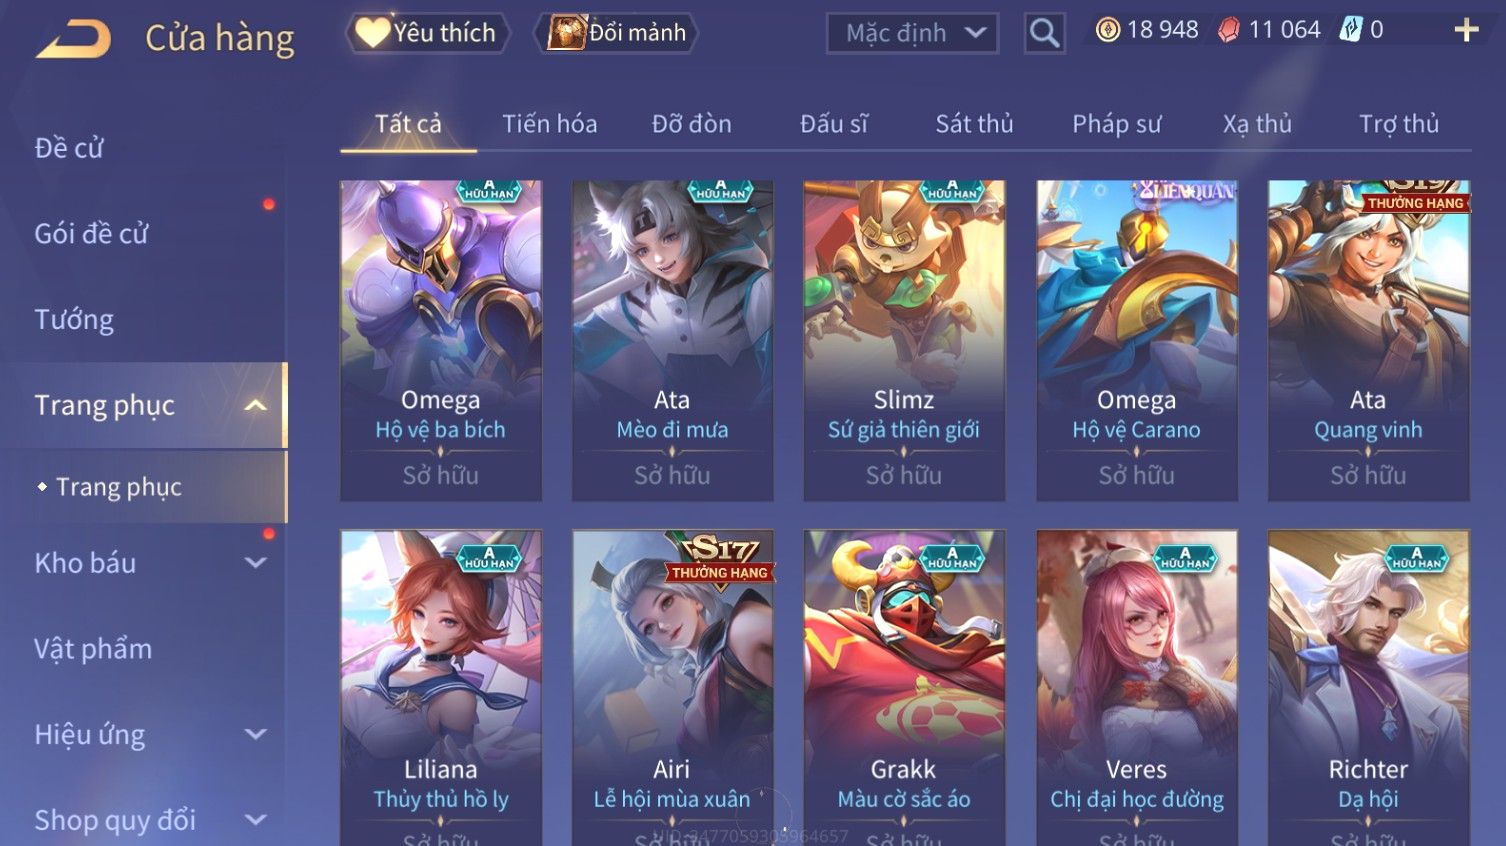The height and width of the screenshot is (846, 1506).
Task: Open Gói đề cử in the sidebar
Action: (91, 234)
